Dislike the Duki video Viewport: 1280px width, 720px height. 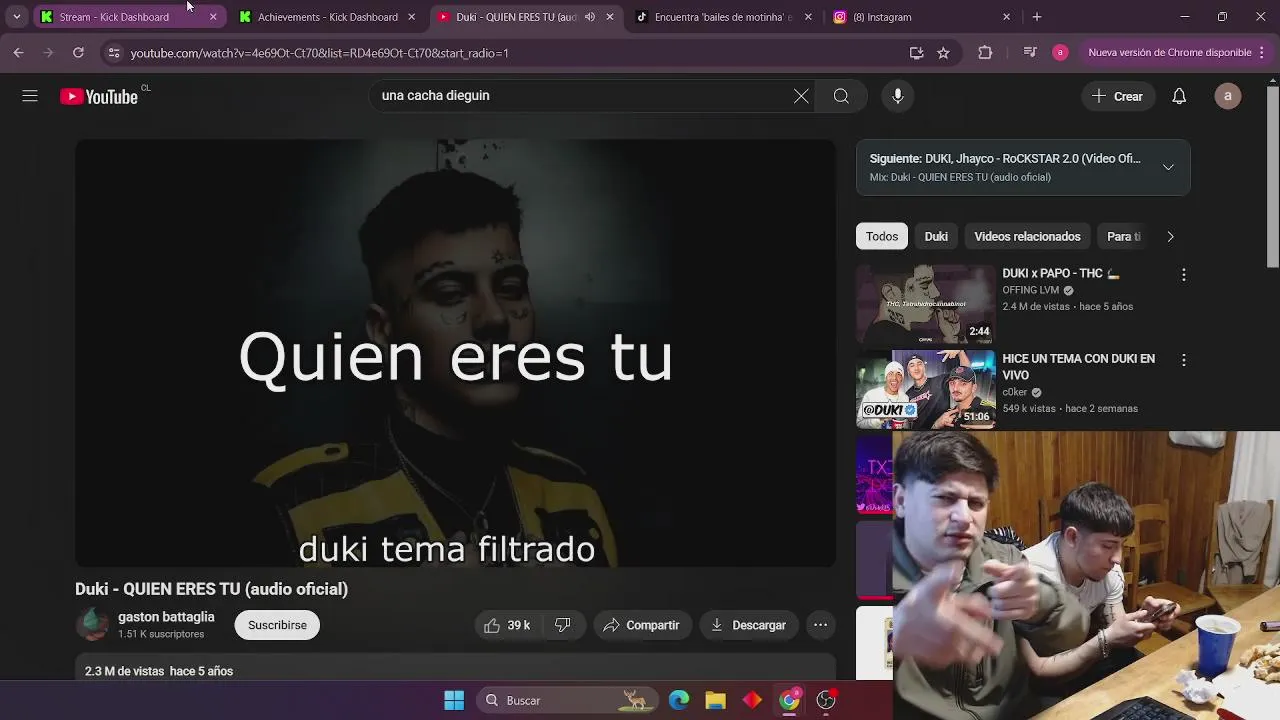[563, 625]
